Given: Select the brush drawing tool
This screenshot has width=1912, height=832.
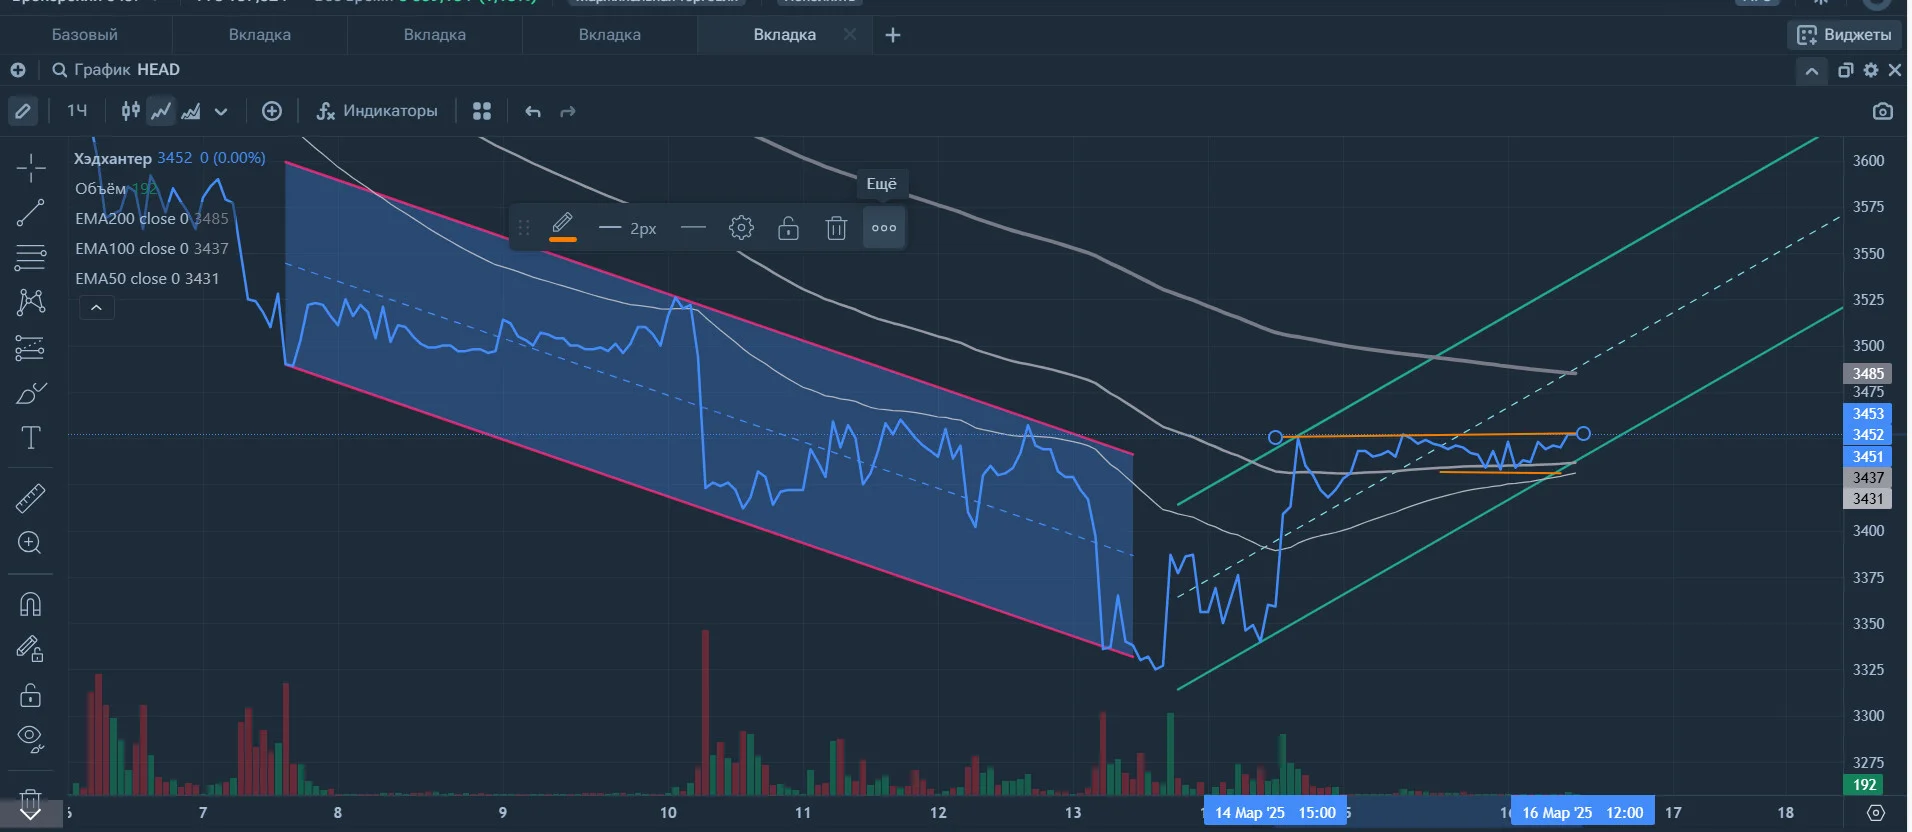Looking at the screenshot, I should point(31,393).
